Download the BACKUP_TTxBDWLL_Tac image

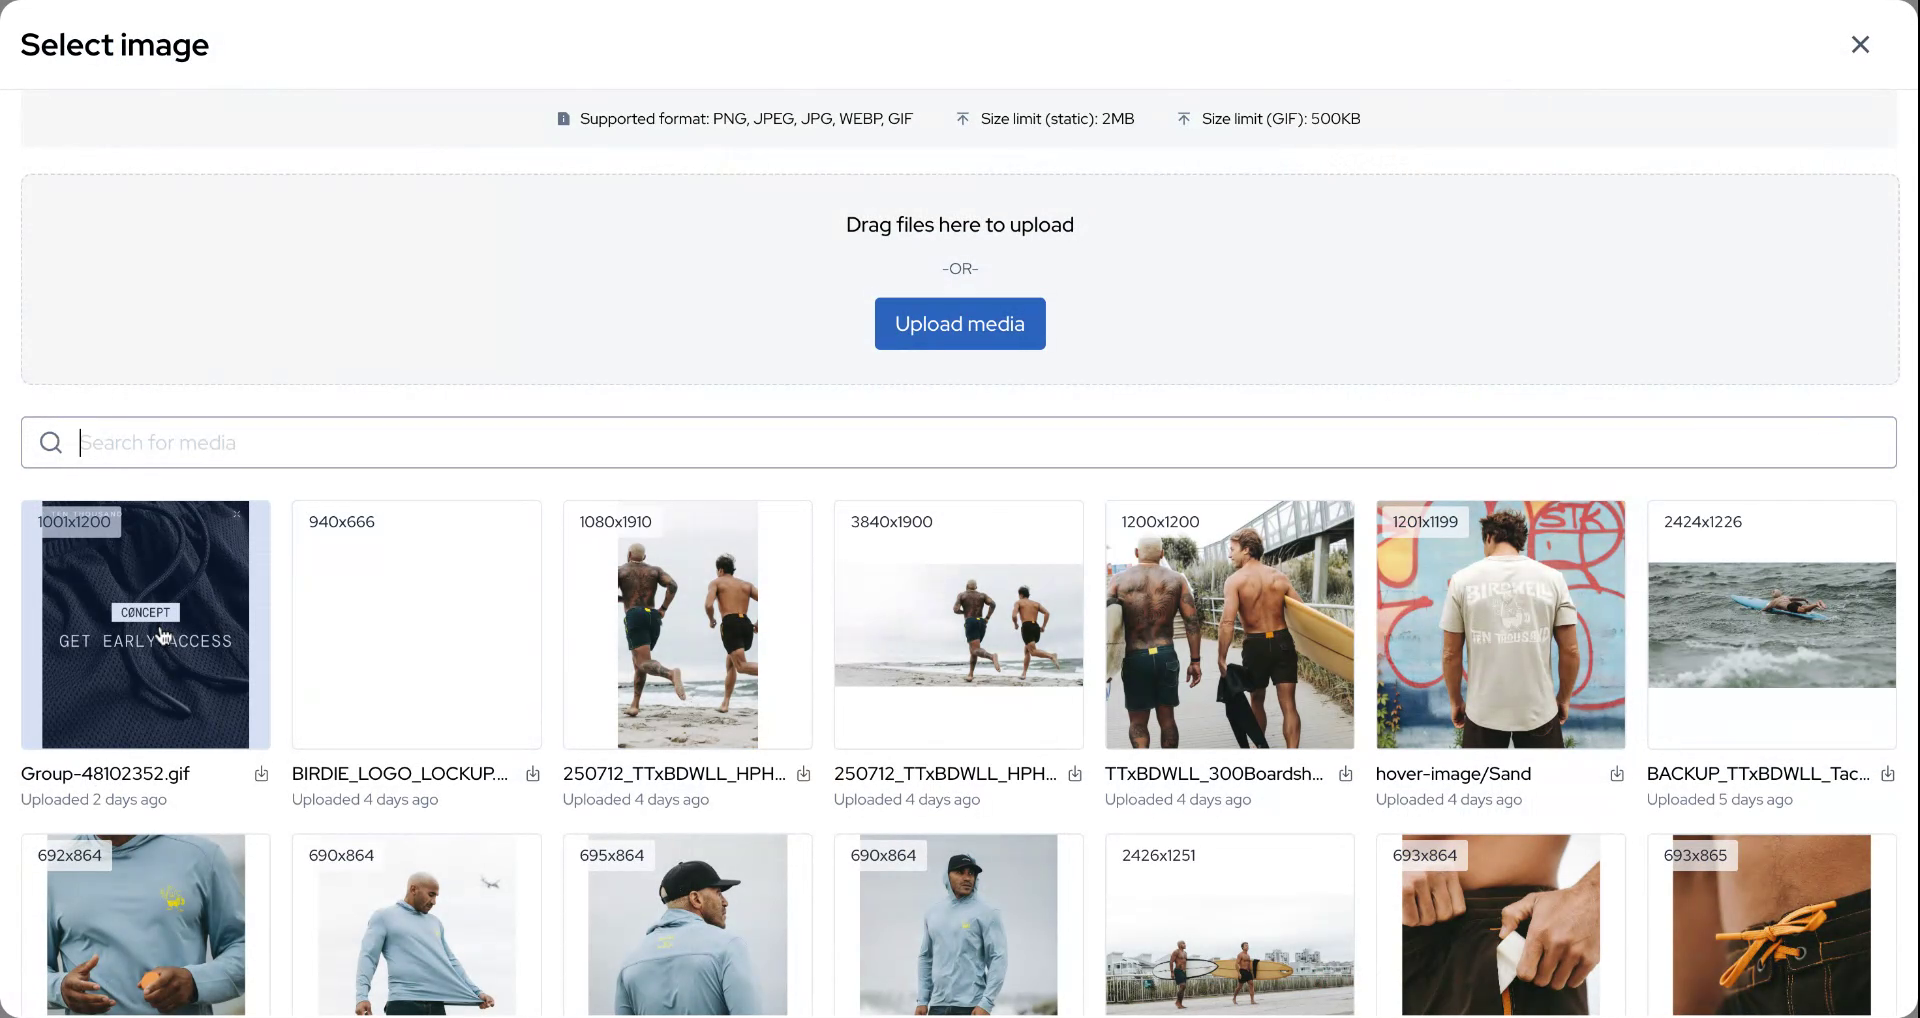point(1888,774)
